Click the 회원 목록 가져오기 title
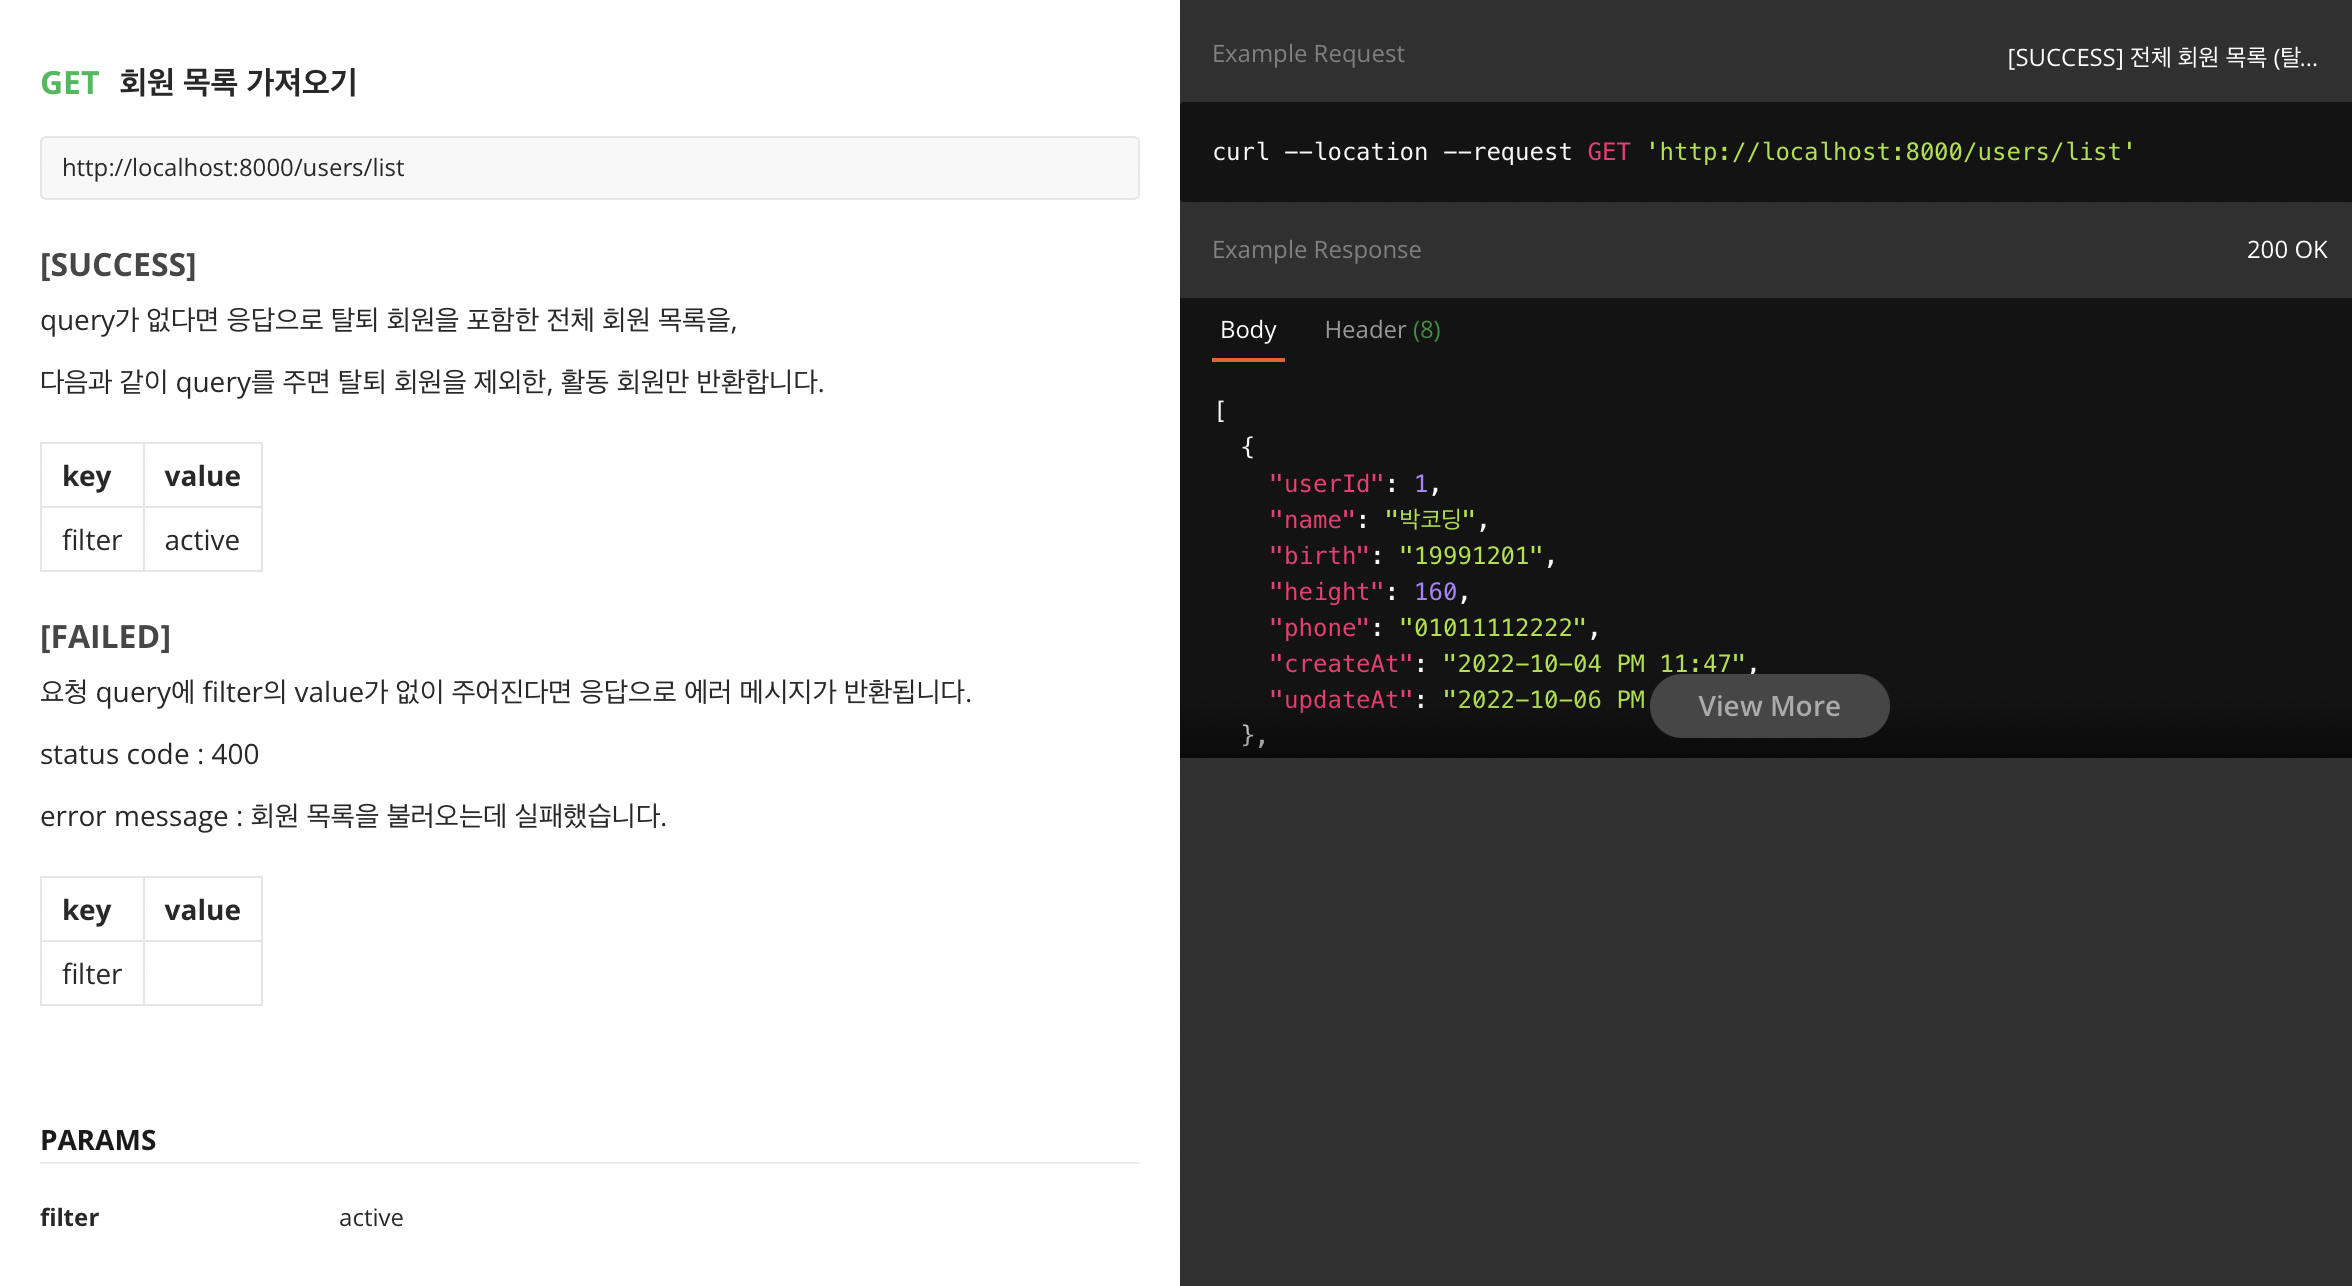The height and width of the screenshot is (1286, 2352). 238,83
